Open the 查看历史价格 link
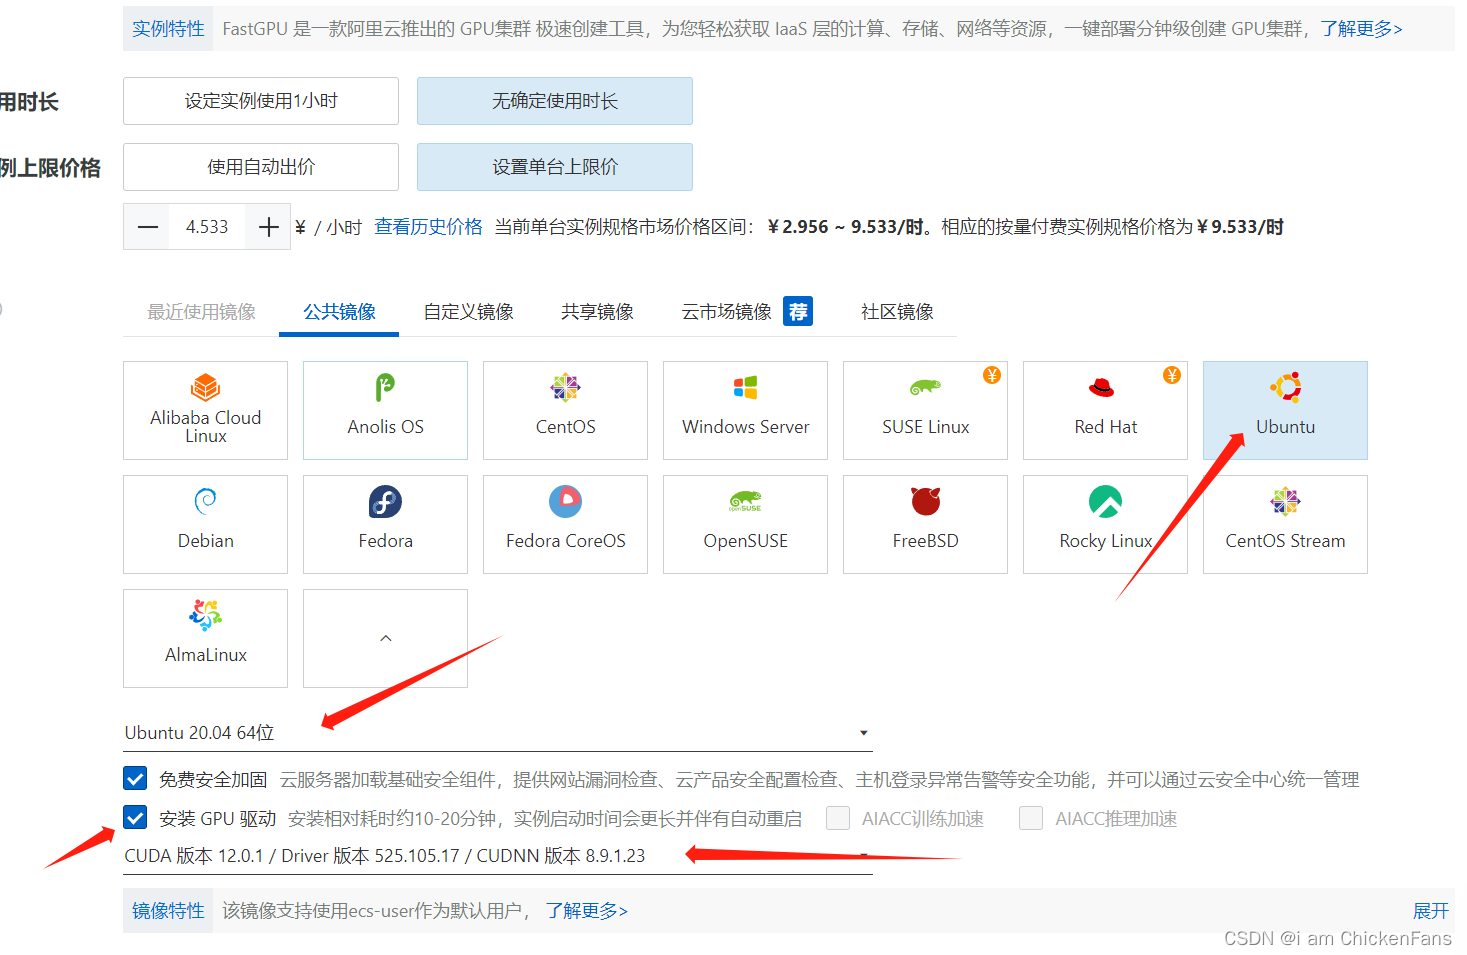Viewport: 1467px width, 955px height. tap(428, 227)
